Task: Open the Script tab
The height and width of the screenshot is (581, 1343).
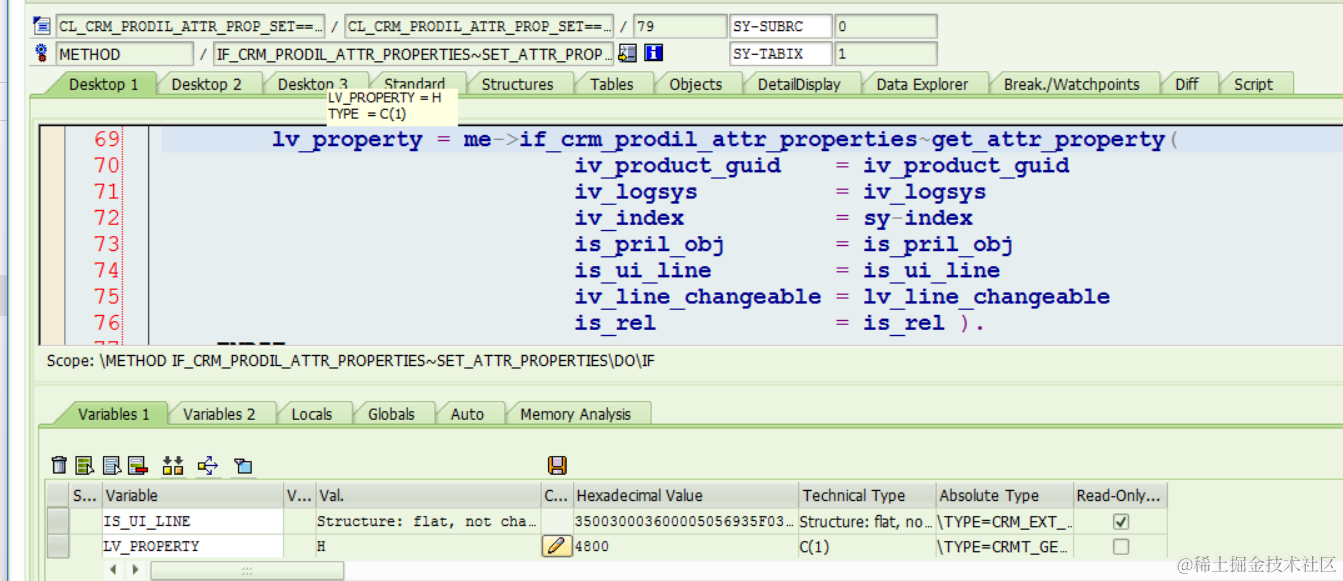Action: pyautogui.click(x=1253, y=84)
